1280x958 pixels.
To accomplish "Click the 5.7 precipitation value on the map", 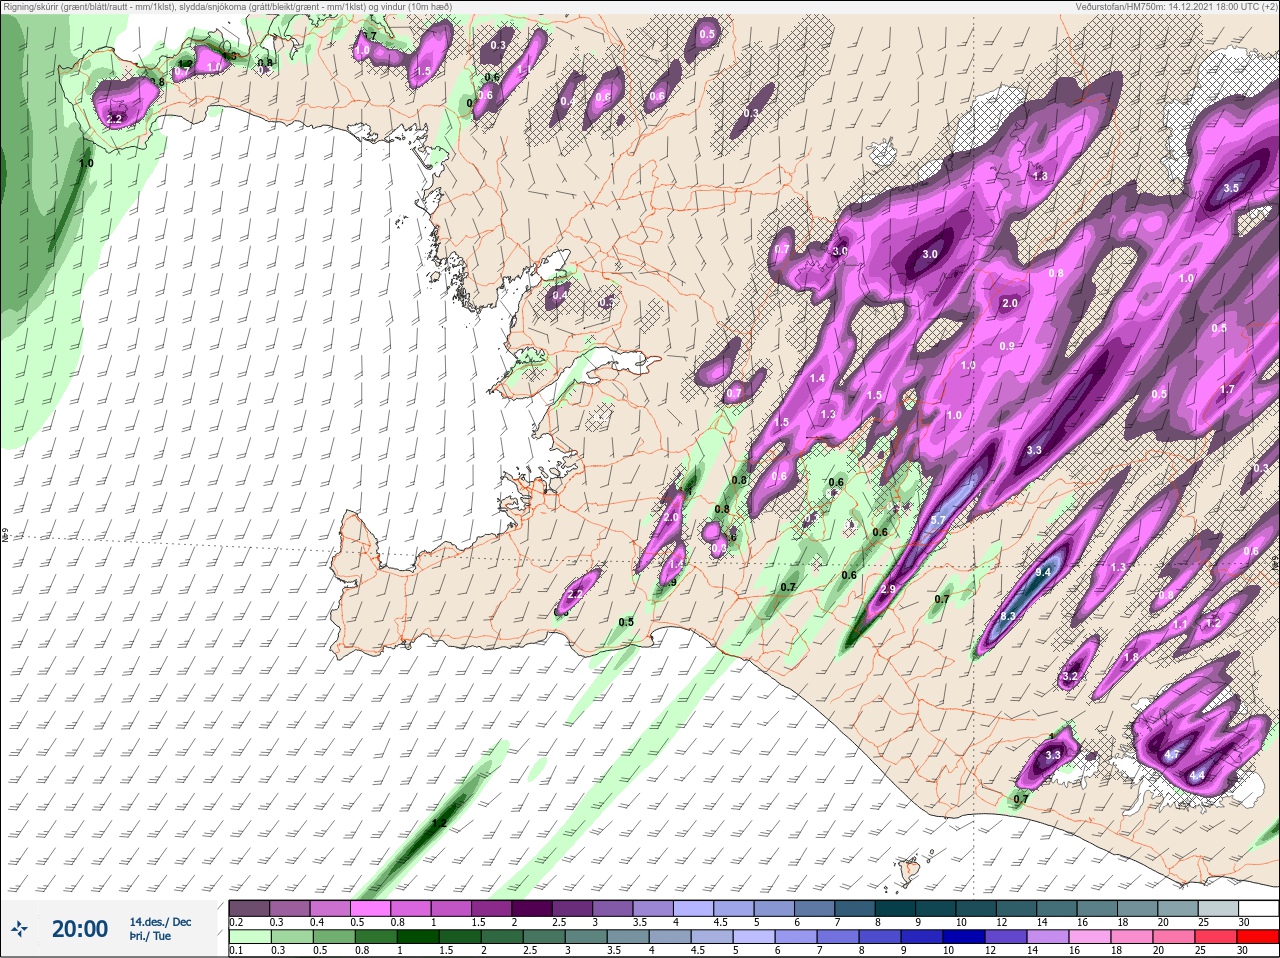I will click(938, 521).
